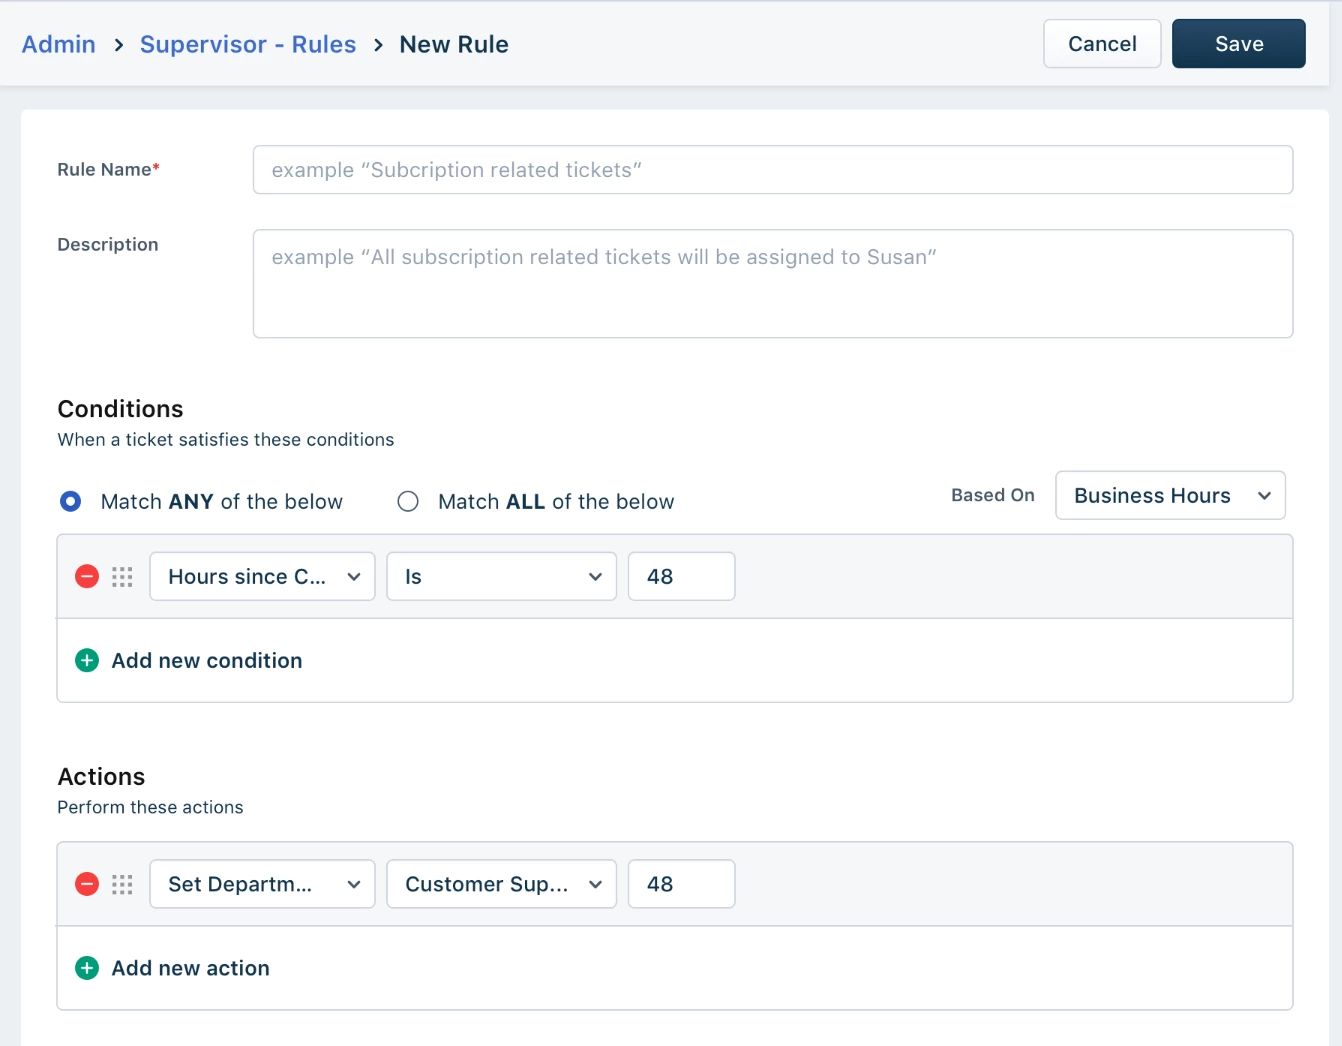1342x1046 pixels.
Task: Select Match ALL of the below
Action: tap(408, 501)
